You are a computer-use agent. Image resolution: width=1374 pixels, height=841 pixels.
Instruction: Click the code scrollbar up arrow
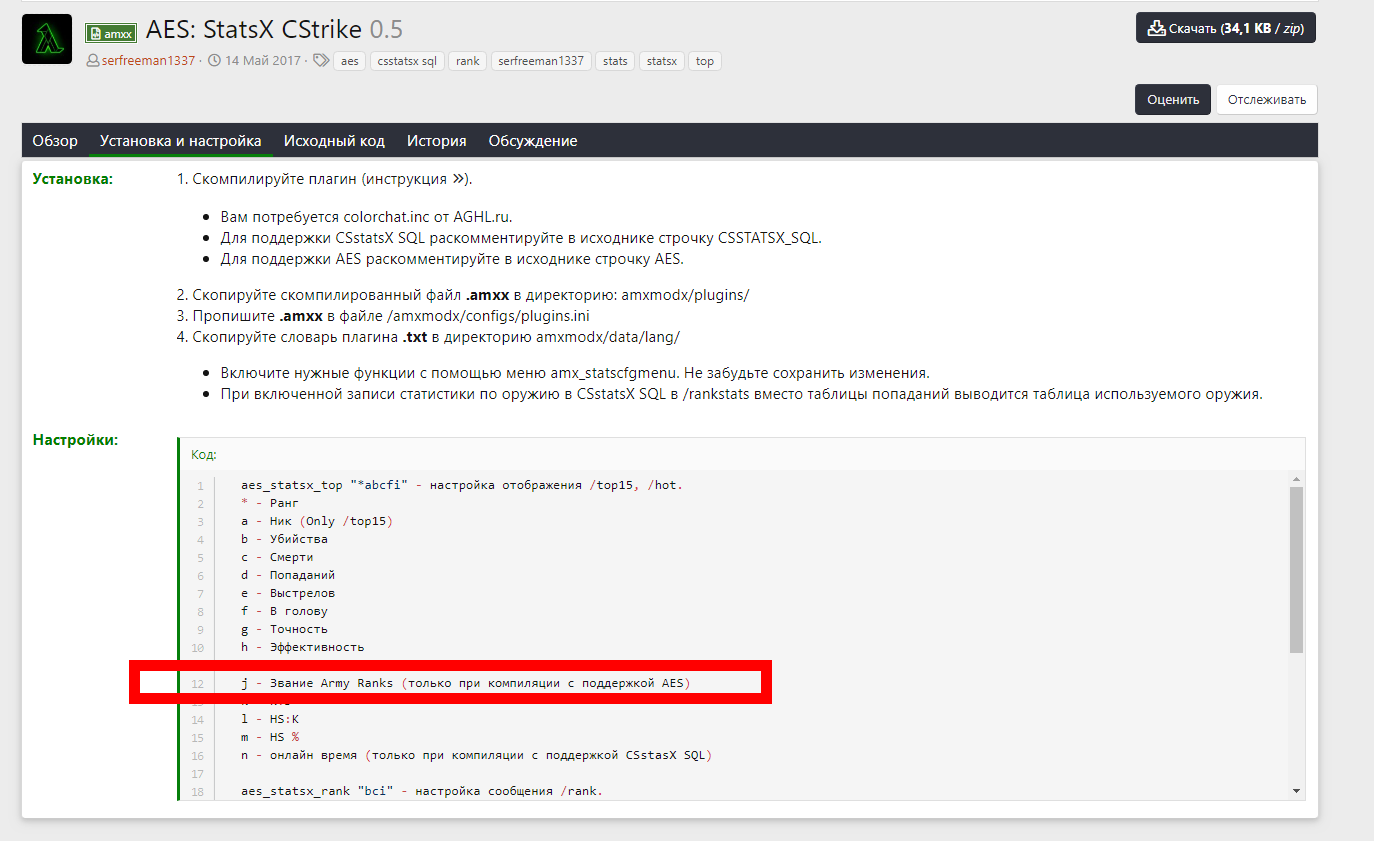click(1297, 479)
